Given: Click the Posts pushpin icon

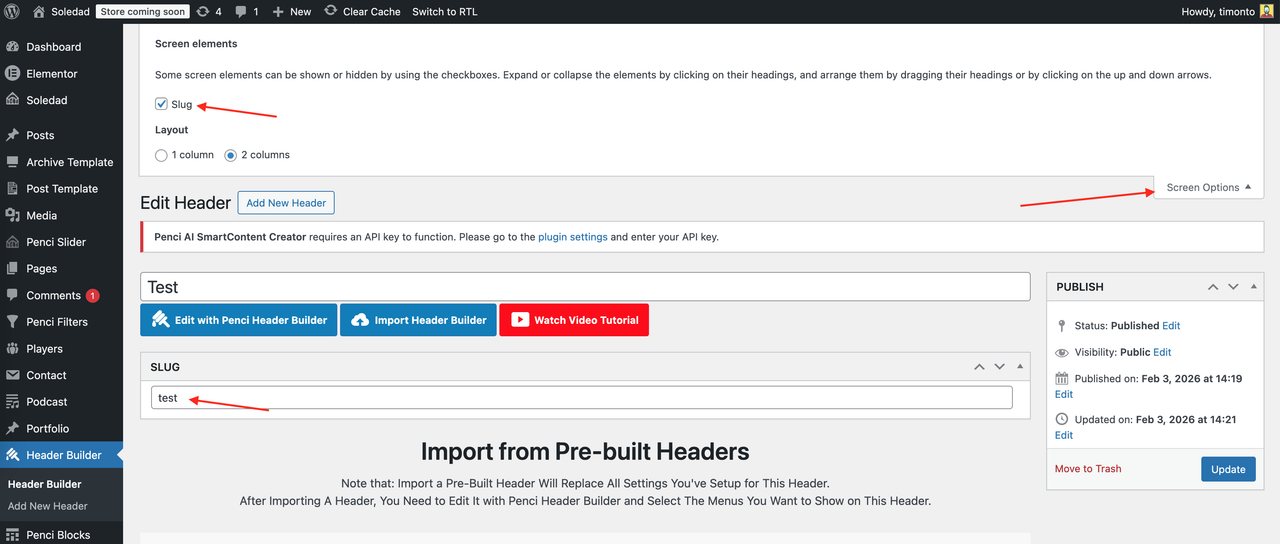Looking at the screenshot, I should pos(13,135).
